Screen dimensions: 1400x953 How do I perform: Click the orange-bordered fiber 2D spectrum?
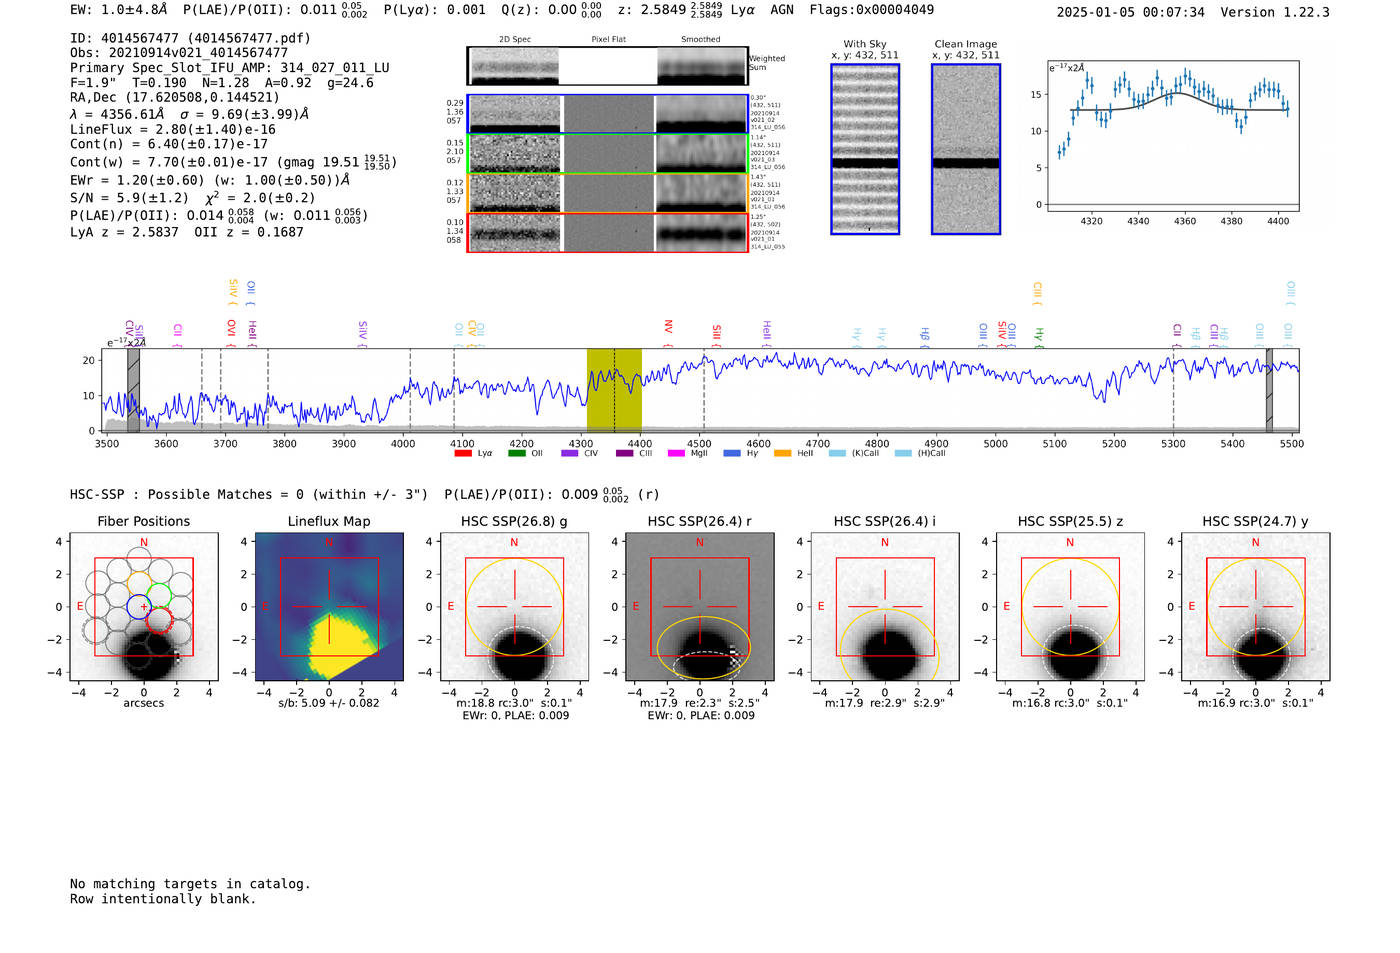coord(607,193)
